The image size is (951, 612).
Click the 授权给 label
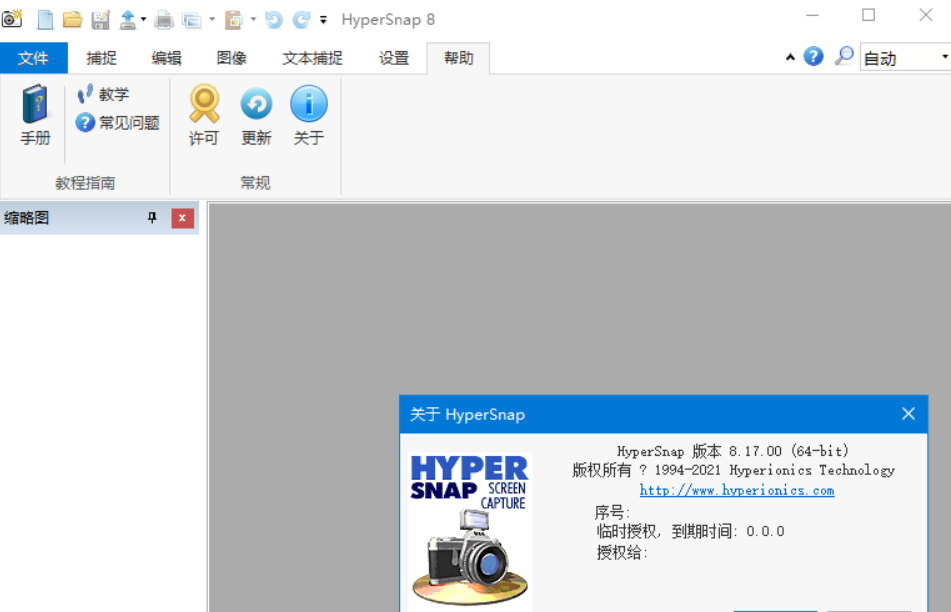[622, 553]
